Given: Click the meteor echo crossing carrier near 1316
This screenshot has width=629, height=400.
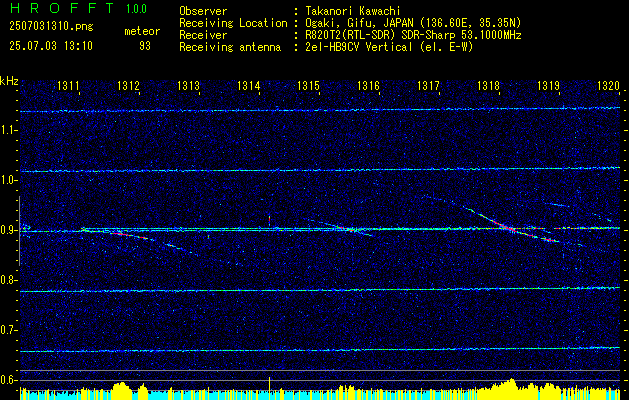Looking at the screenshot, I should (x=348, y=229).
